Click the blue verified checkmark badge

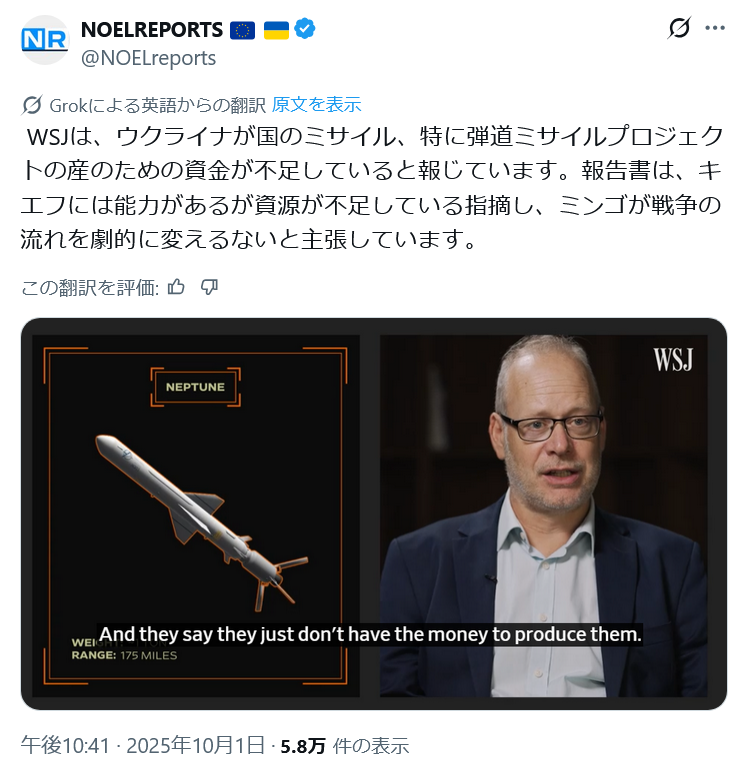pyautogui.click(x=305, y=29)
